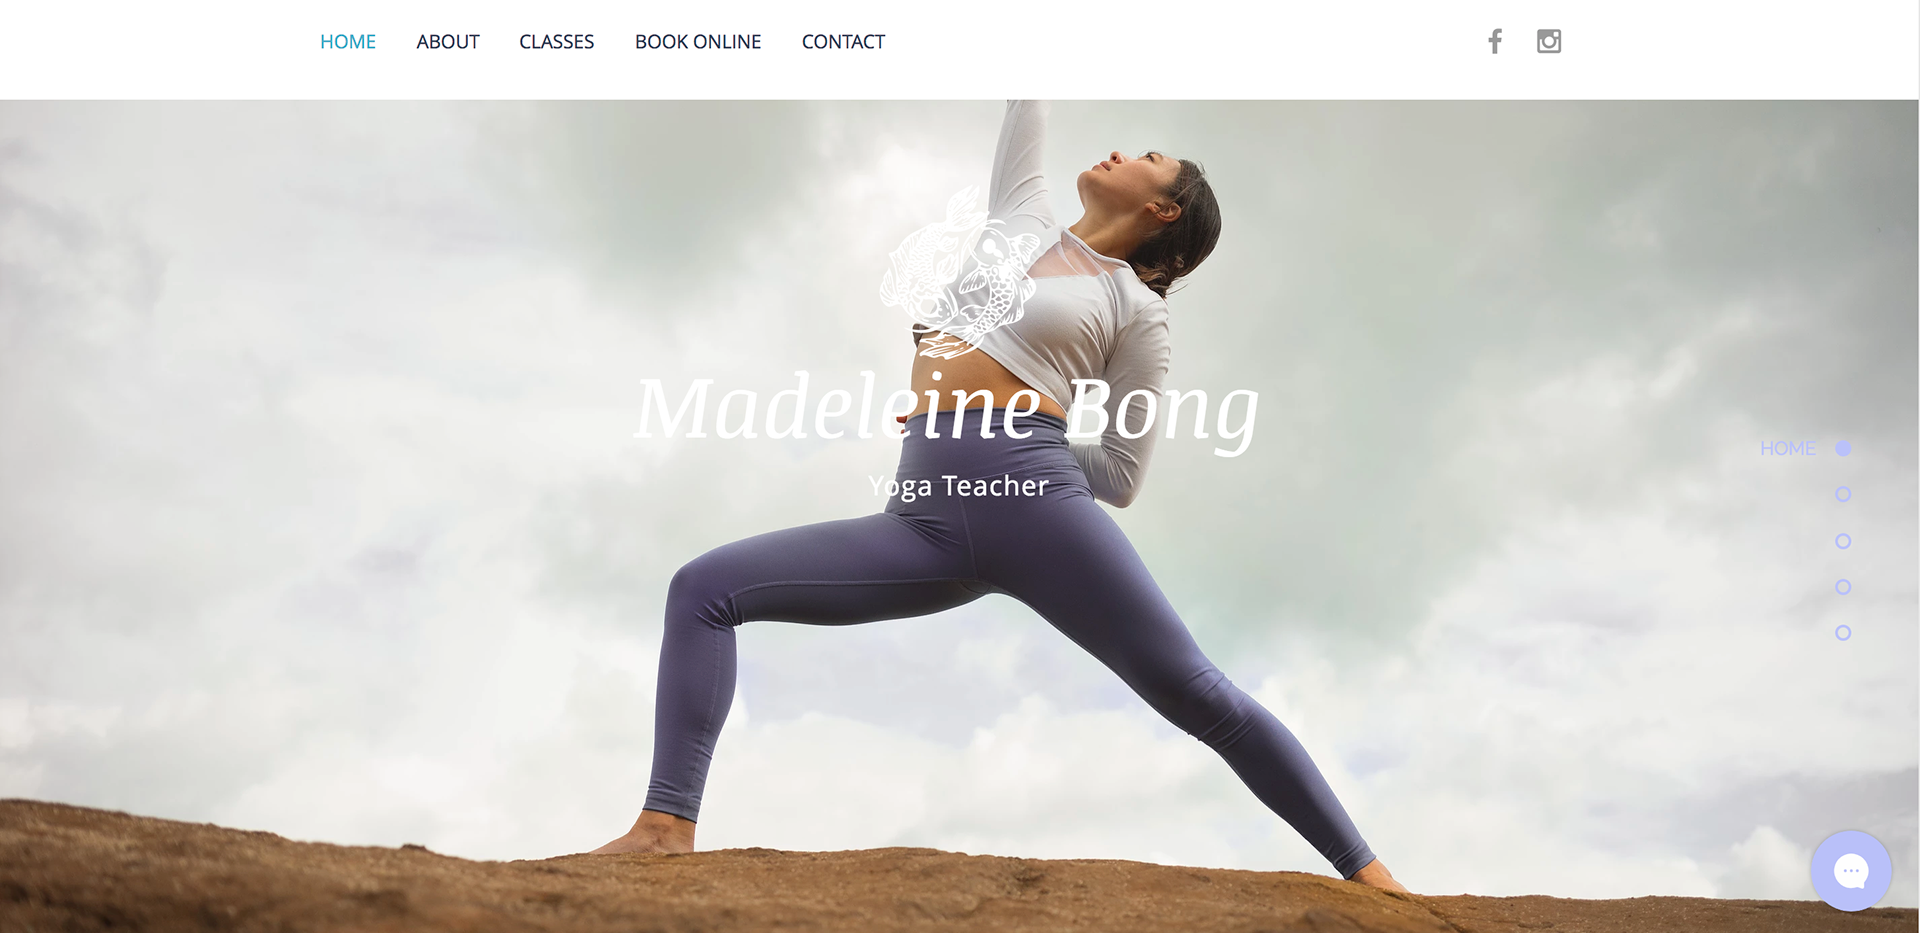Open the CLASSES menu item
Image resolution: width=1920 pixels, height=933 pixels.
coord(557,42)
